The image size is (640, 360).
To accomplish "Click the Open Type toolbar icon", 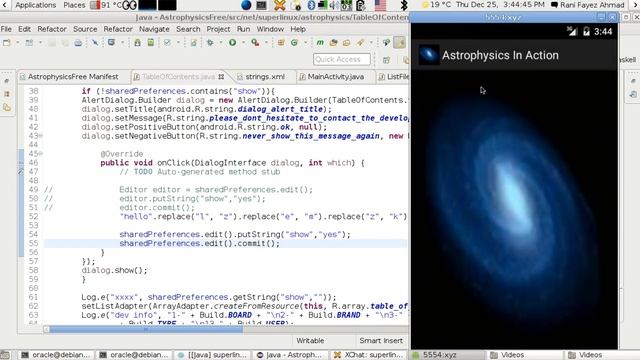I will point(333,42).
